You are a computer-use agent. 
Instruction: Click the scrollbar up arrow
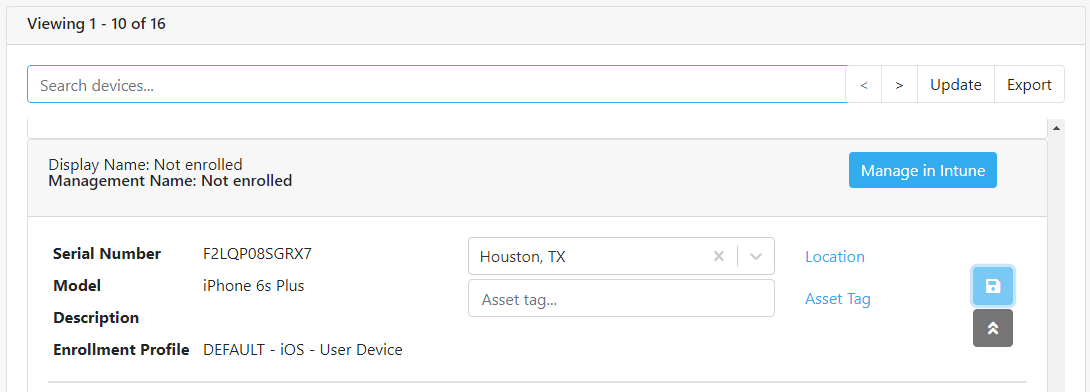pyautogui.click(x=1056, y=128)
